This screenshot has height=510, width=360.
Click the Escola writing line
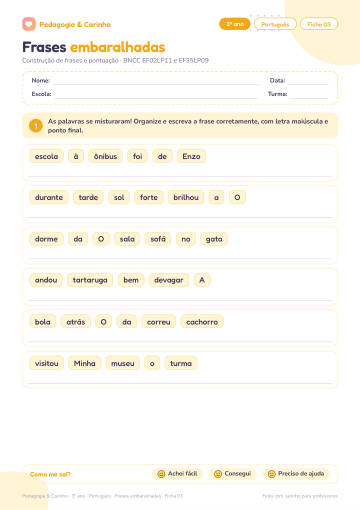pyautogui.click(x=156, y=98)
